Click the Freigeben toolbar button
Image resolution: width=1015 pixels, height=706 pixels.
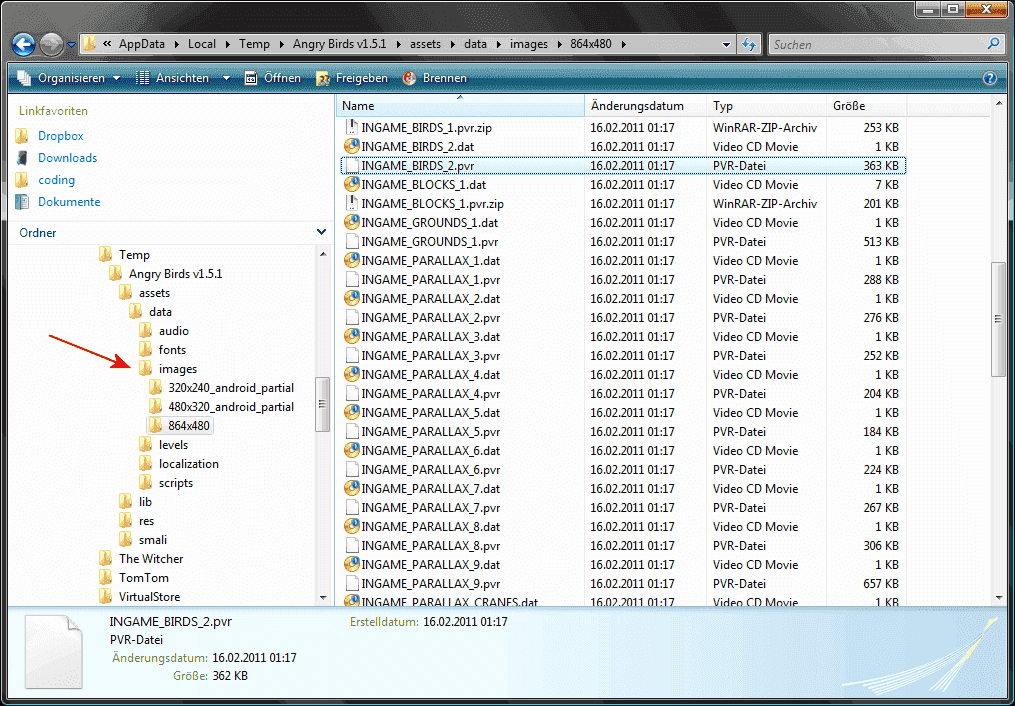[x=352, y=78]
